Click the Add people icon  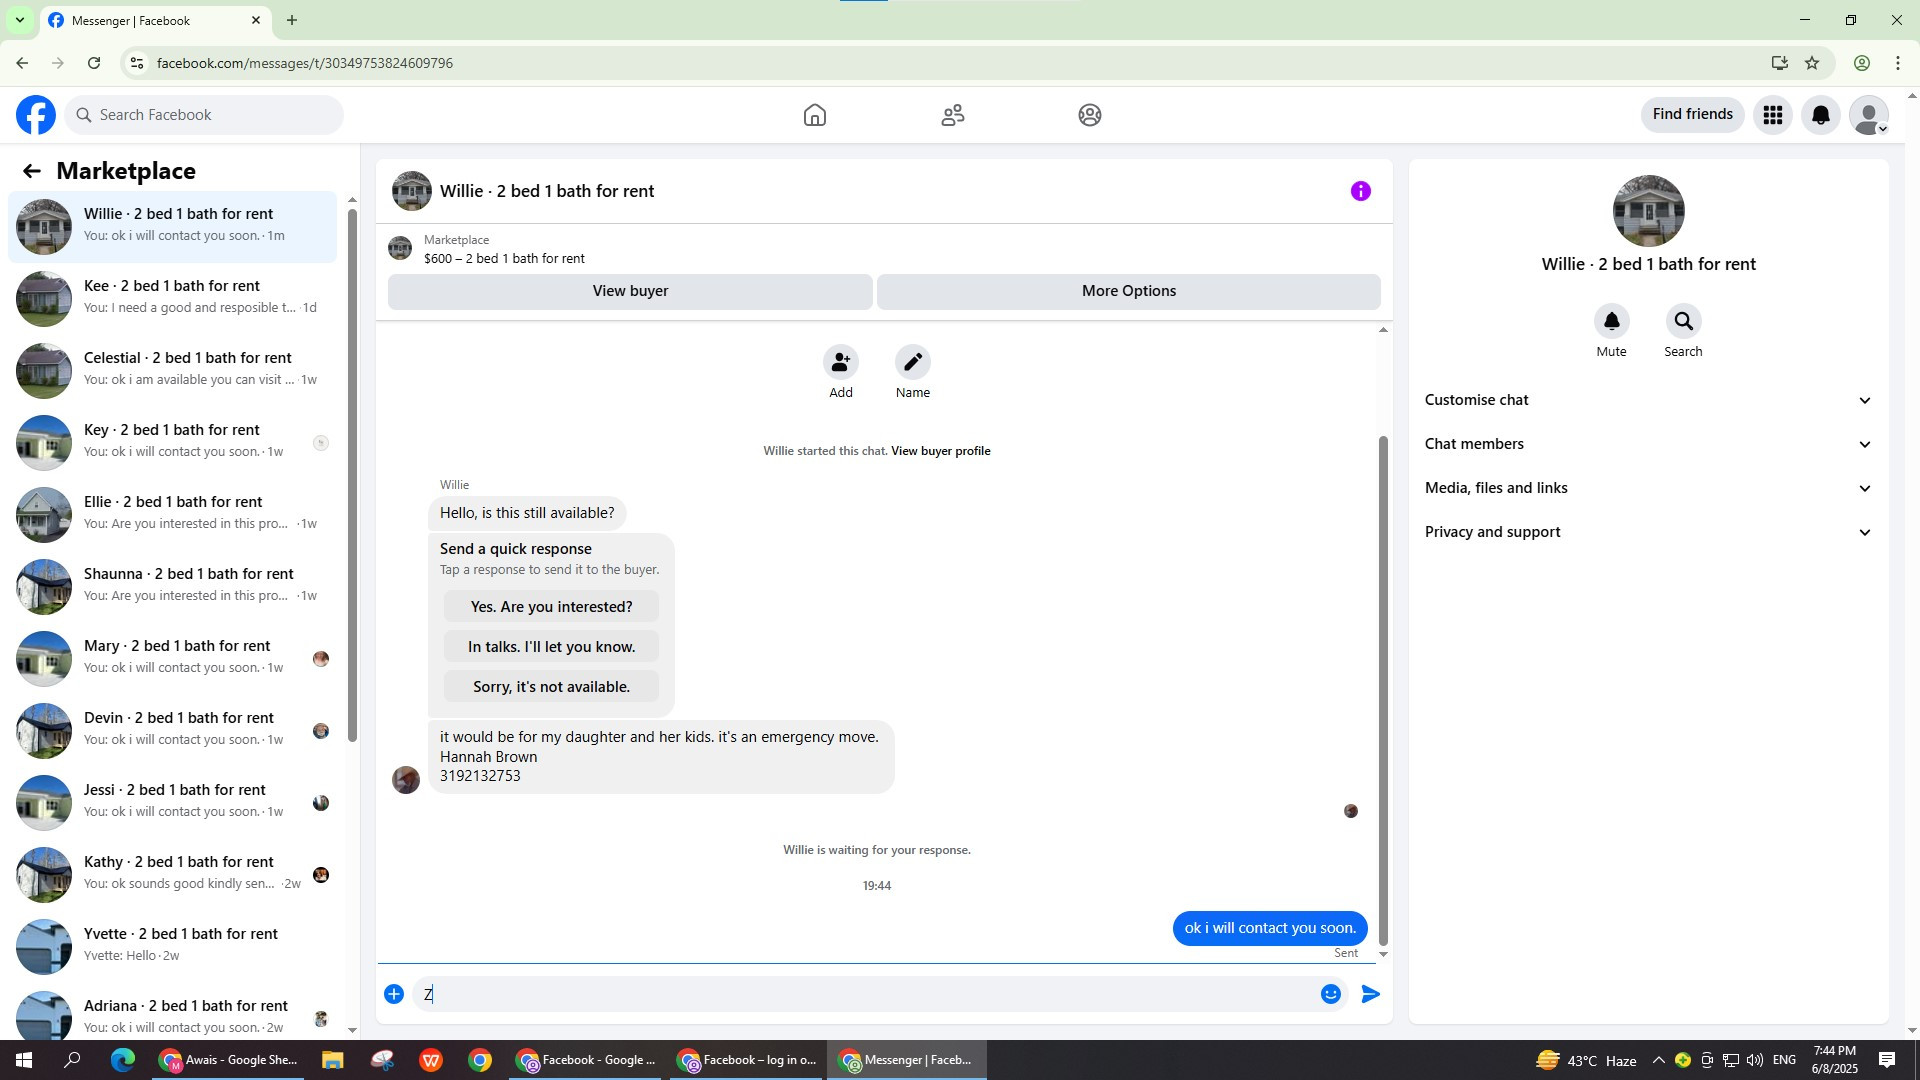tap(840, 362)
